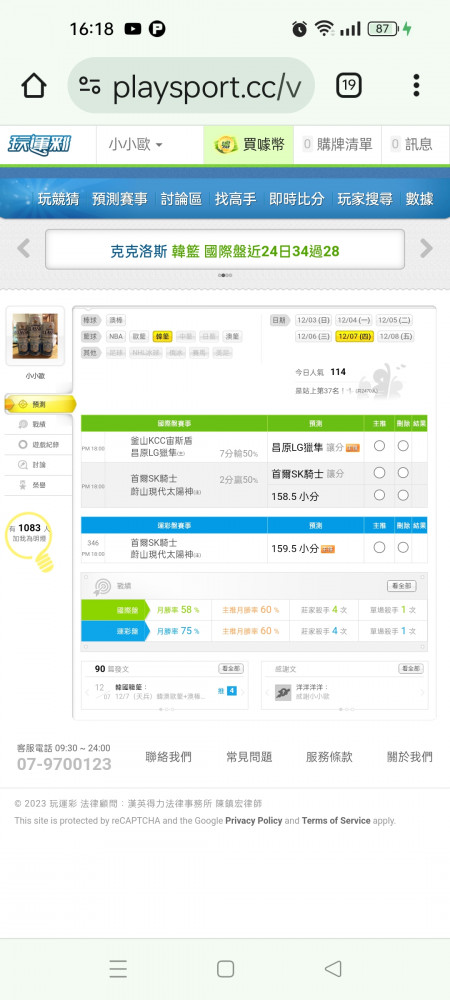Select 主推 radio for 首爾SK騎士 讓分
Screen dimensions: 450x1000
click(379, 473)
